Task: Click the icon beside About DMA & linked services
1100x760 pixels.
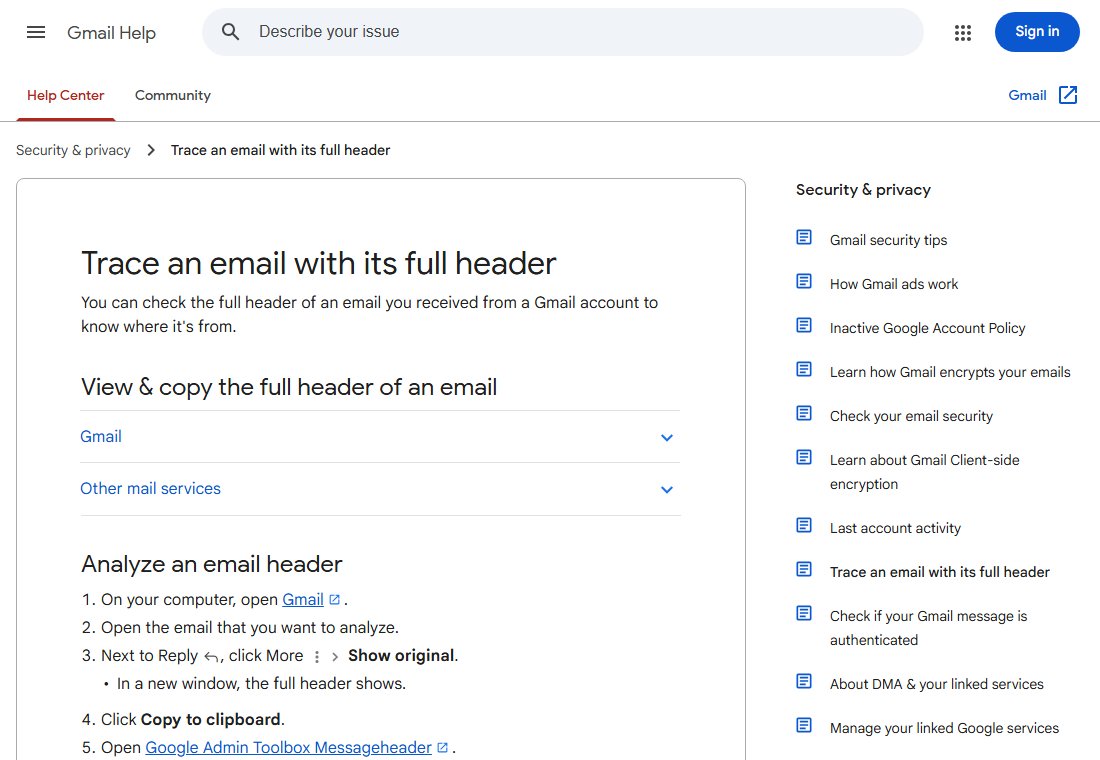Action: [804, 681]
